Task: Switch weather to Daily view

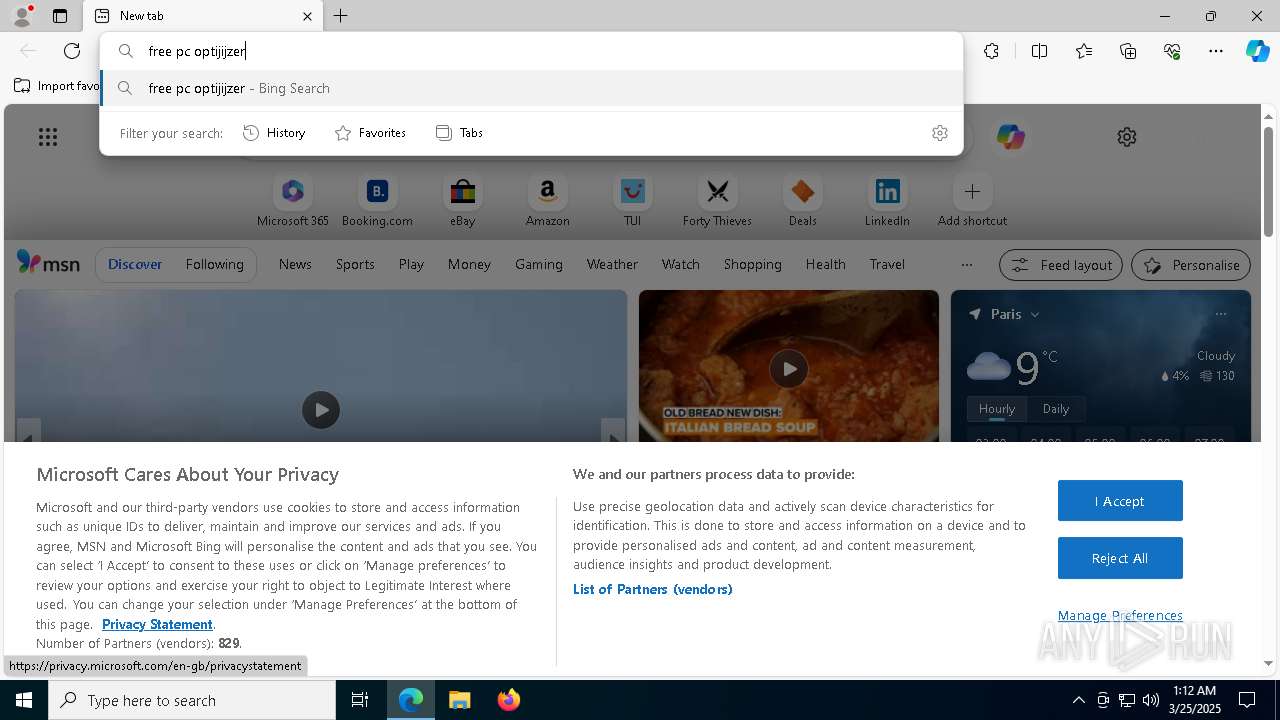Action: click(1056, 409)
